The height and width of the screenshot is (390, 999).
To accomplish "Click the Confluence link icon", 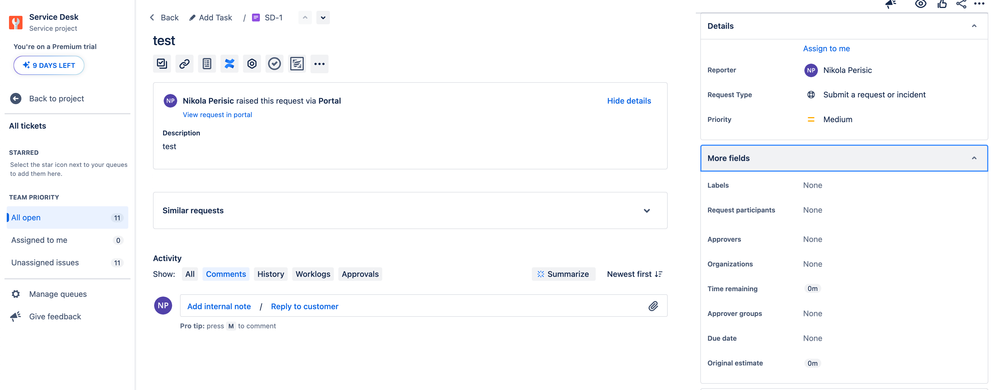I will pos(229,64).
